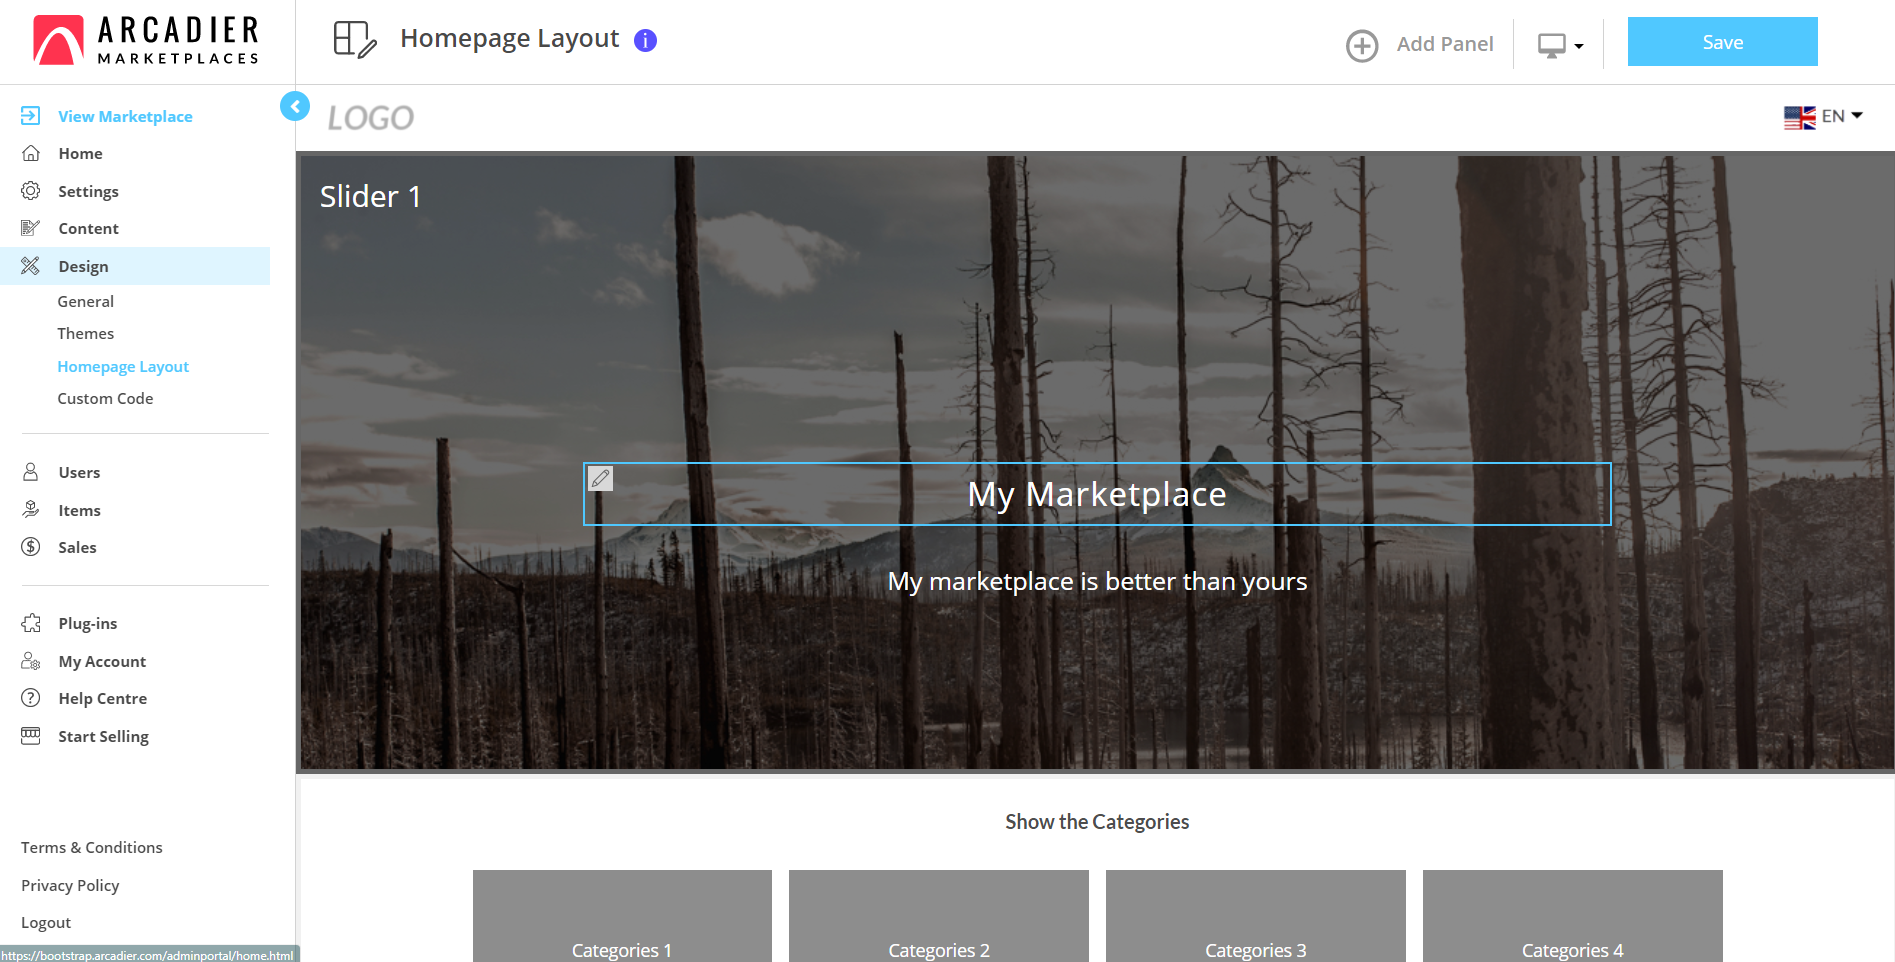Image resolution: width=1895 pixels, height=962 pixels.
Task: Click the Help Centre question mark icon
Action: coord(31,698)
